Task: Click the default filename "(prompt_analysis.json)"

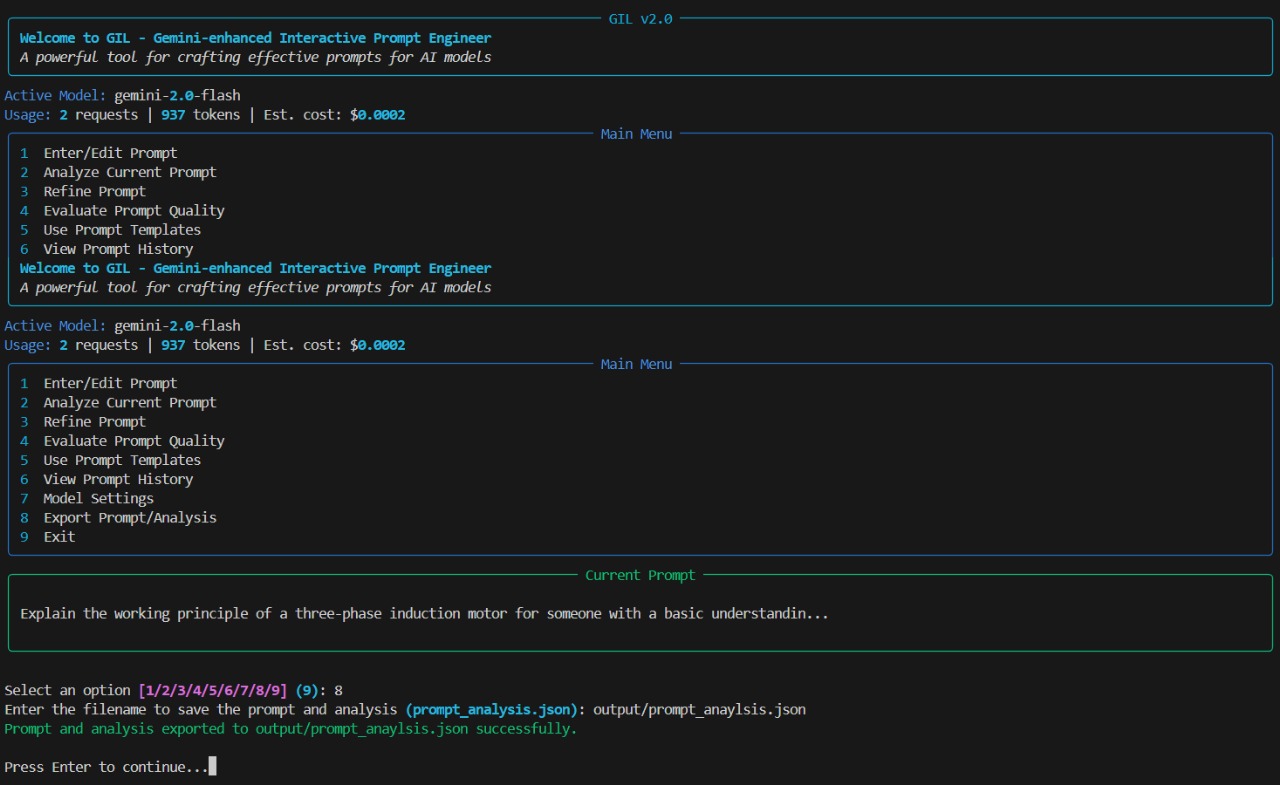Action: tap(492, 709)
